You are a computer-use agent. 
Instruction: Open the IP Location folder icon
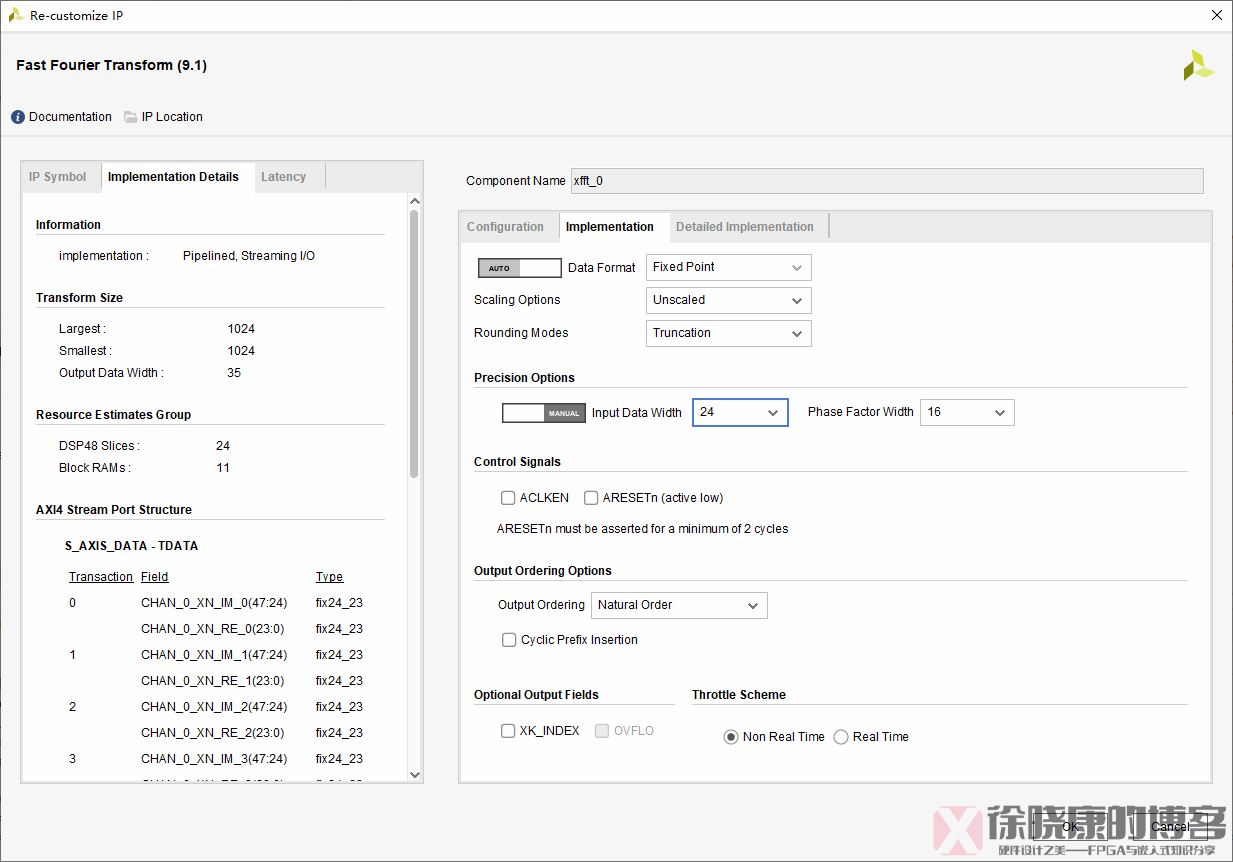coord(130,116)
